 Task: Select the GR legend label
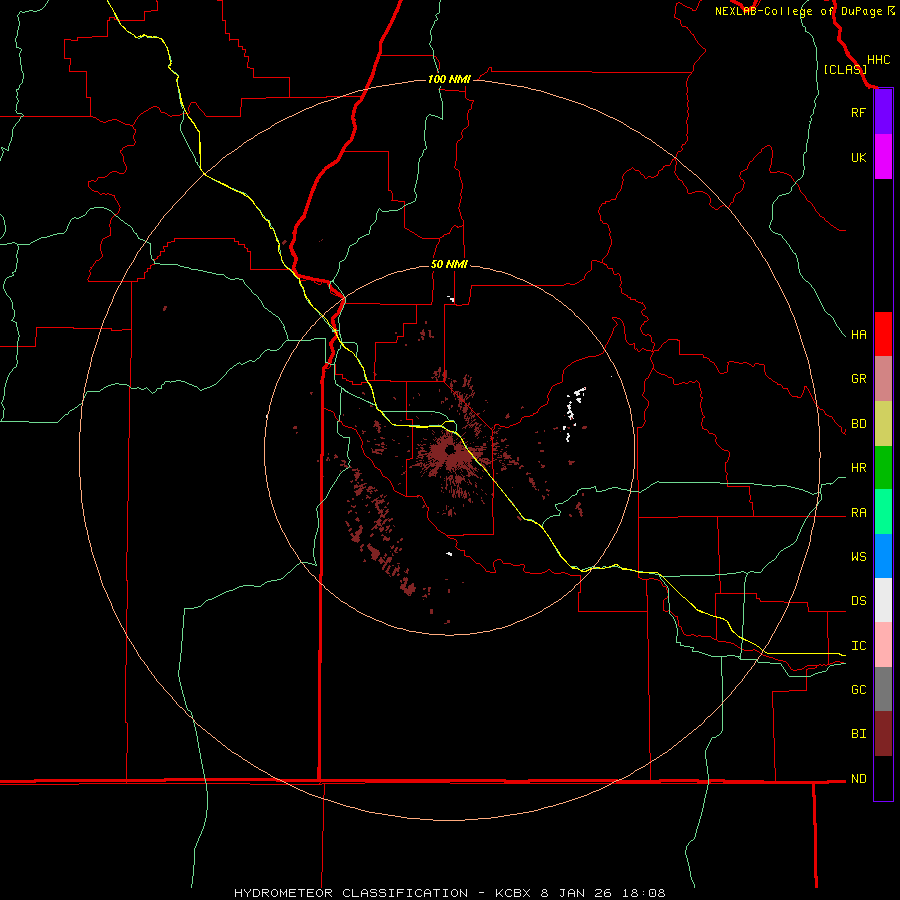click(858, 379)
